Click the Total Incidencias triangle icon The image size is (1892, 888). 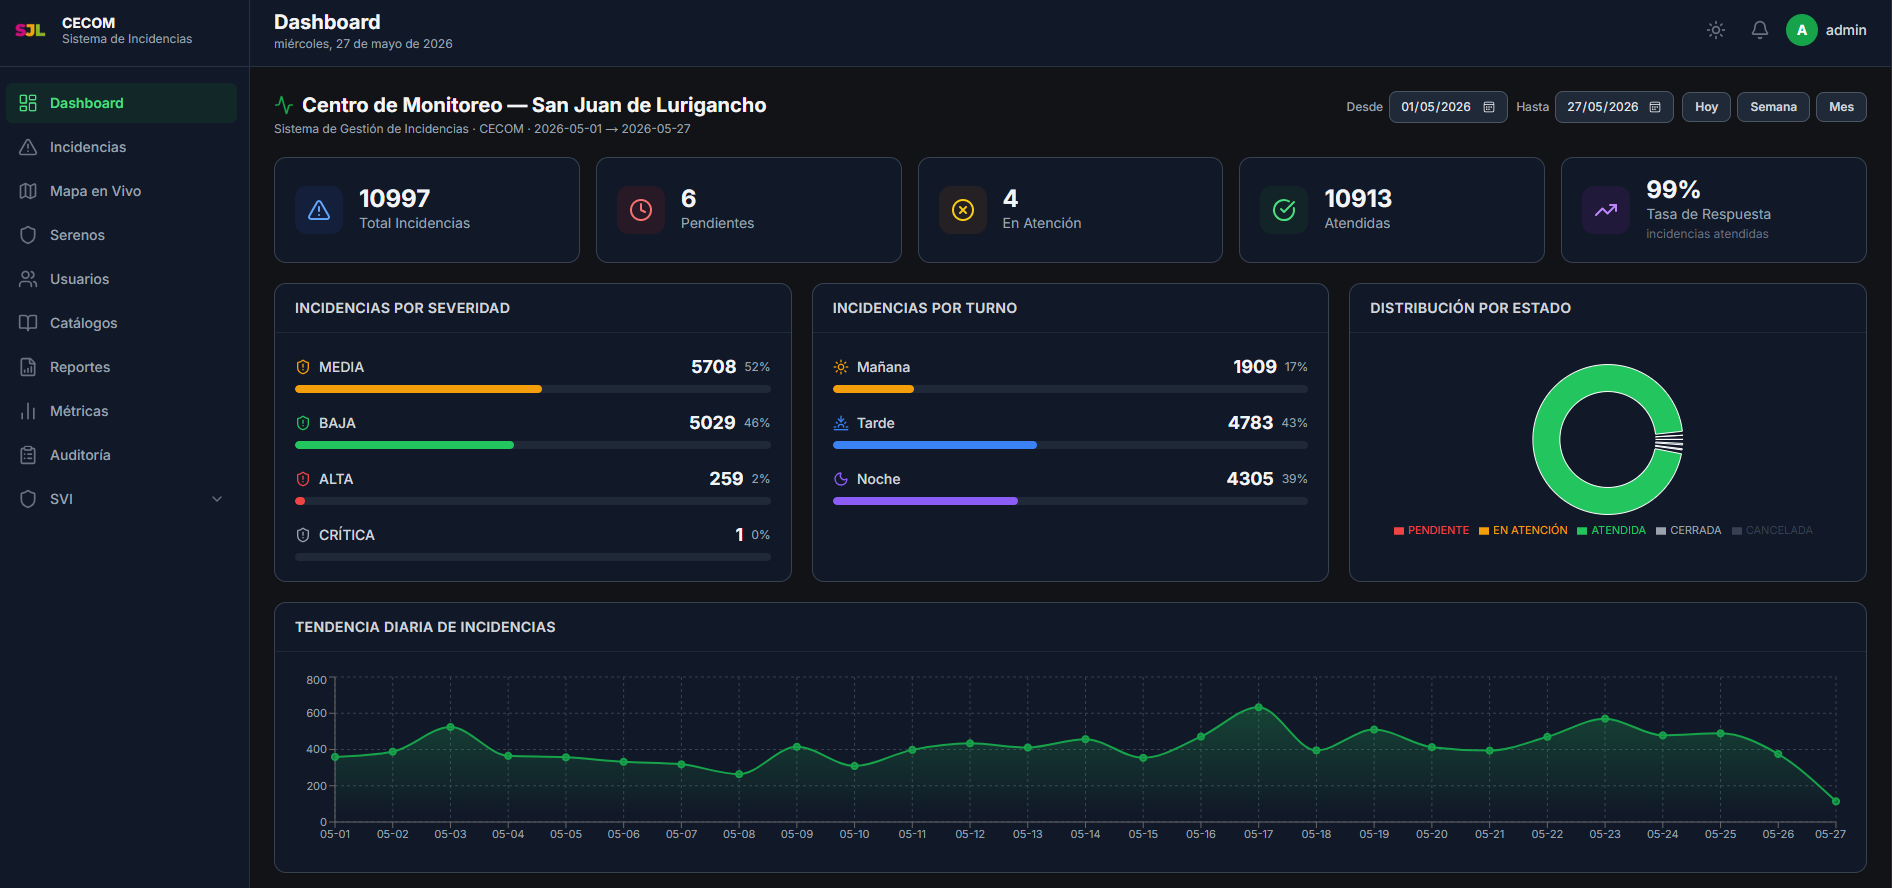319,210
